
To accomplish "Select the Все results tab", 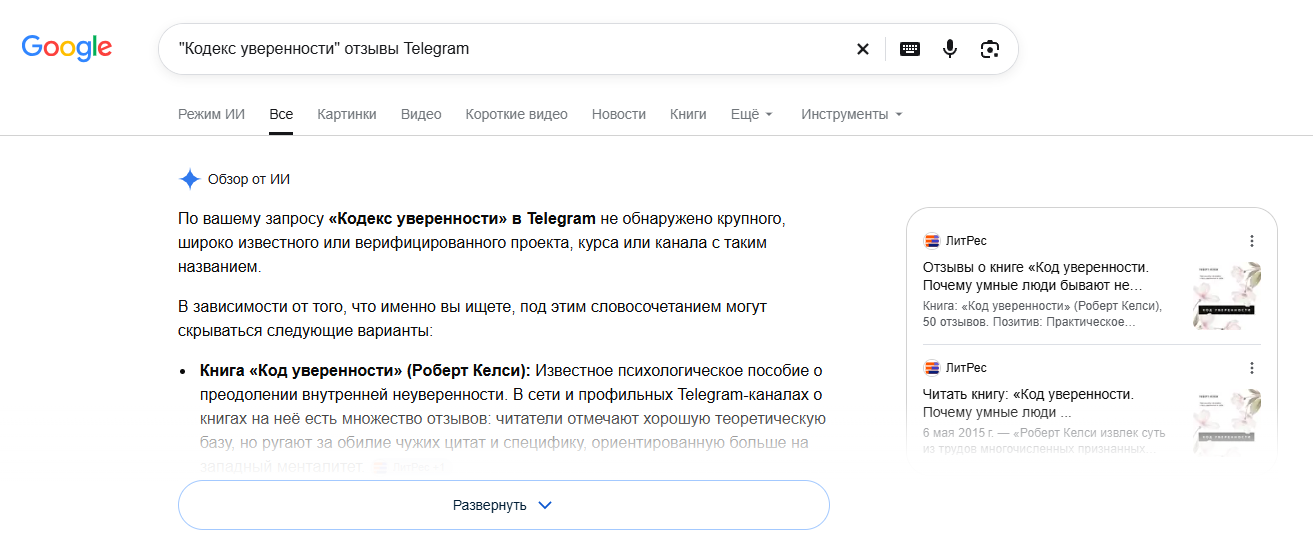I will pyautogui.click(x=281, y=114).
